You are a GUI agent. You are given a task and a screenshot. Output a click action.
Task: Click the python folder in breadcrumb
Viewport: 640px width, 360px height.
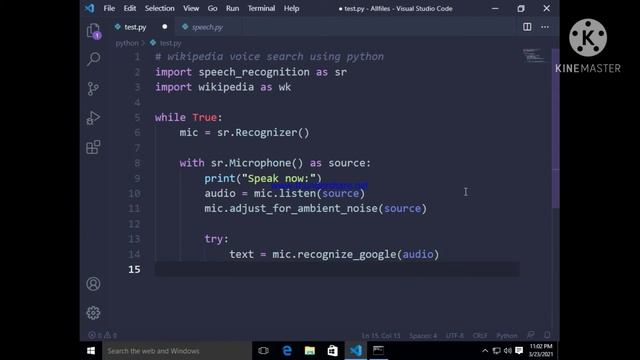click(x=127, y=43)
